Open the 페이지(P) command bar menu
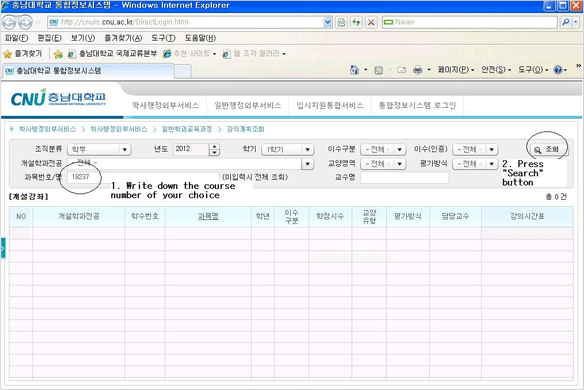The height and width of the screenshot is (390, 584). (x=456, y=70)
